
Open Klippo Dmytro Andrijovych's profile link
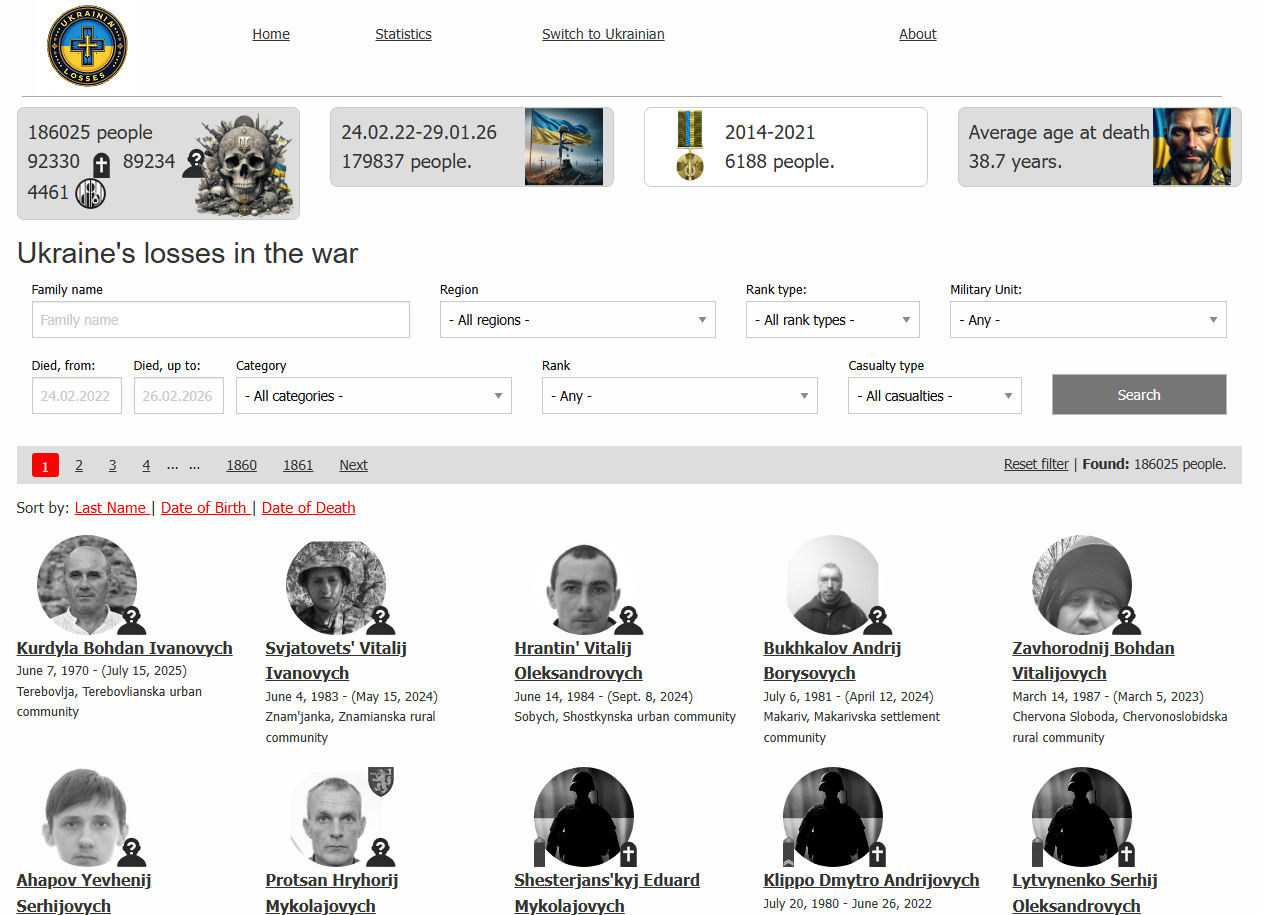(x=871, y=880)
